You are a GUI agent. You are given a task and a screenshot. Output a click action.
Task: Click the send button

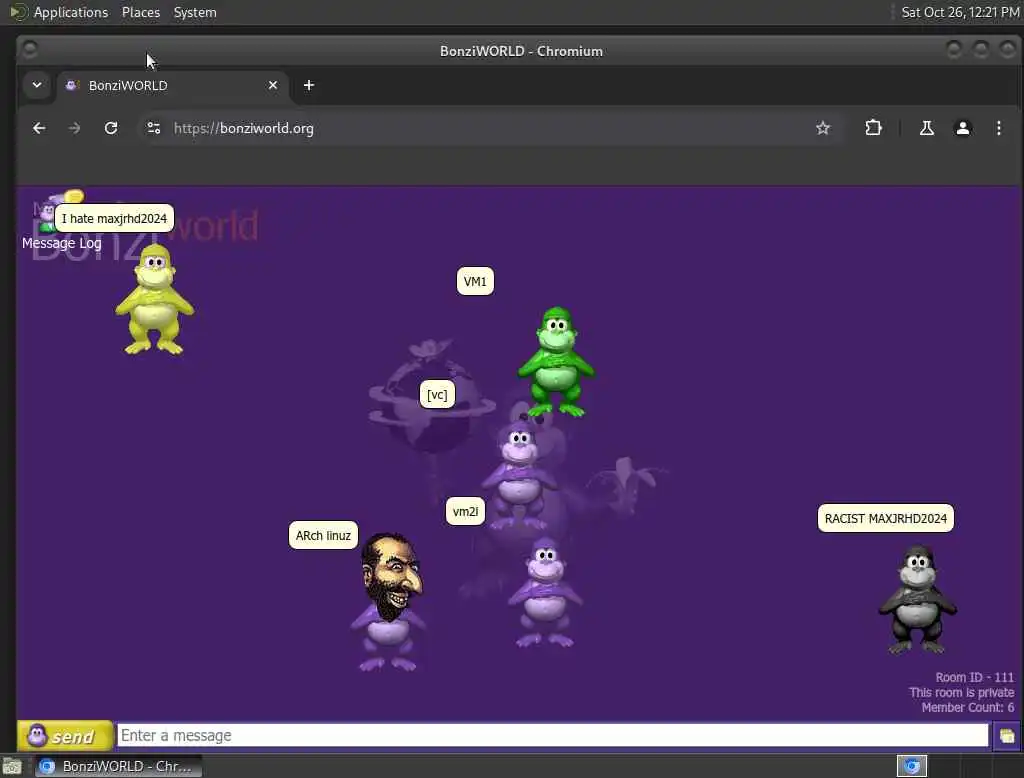[x=64, y=736]
